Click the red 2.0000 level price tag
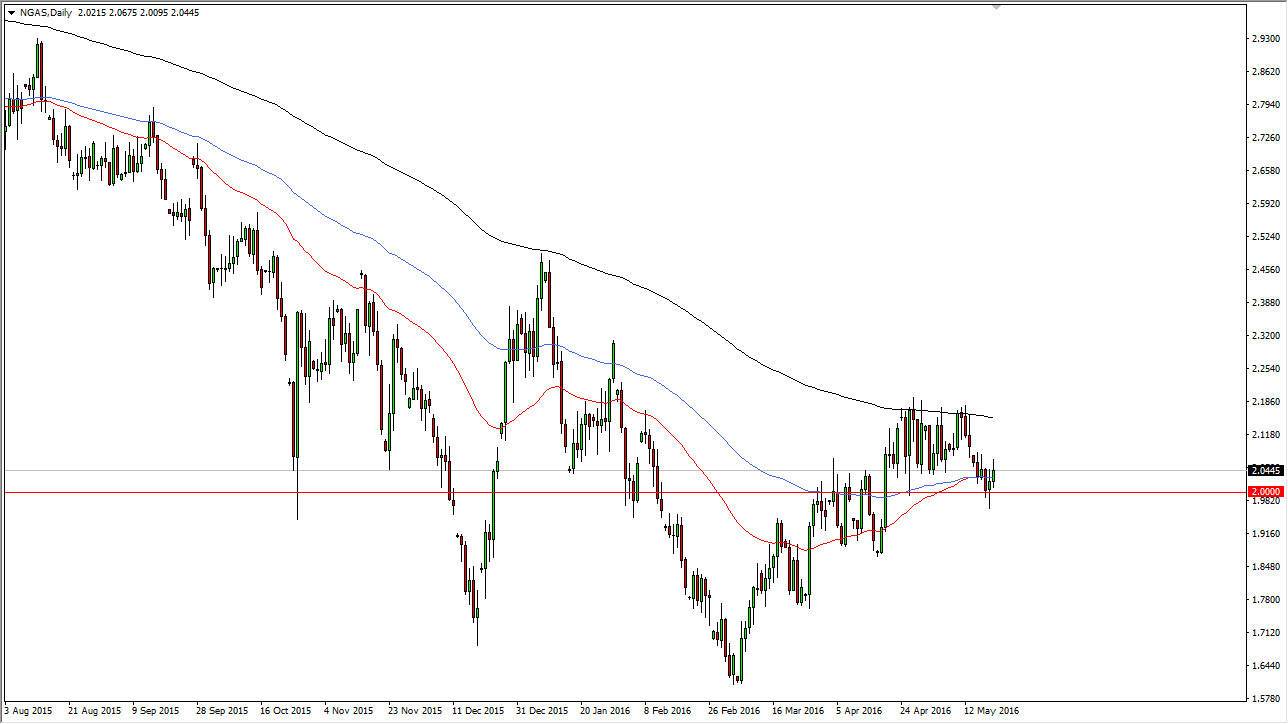Screen dimensions: 1288x724 (x=1265, y=492)
